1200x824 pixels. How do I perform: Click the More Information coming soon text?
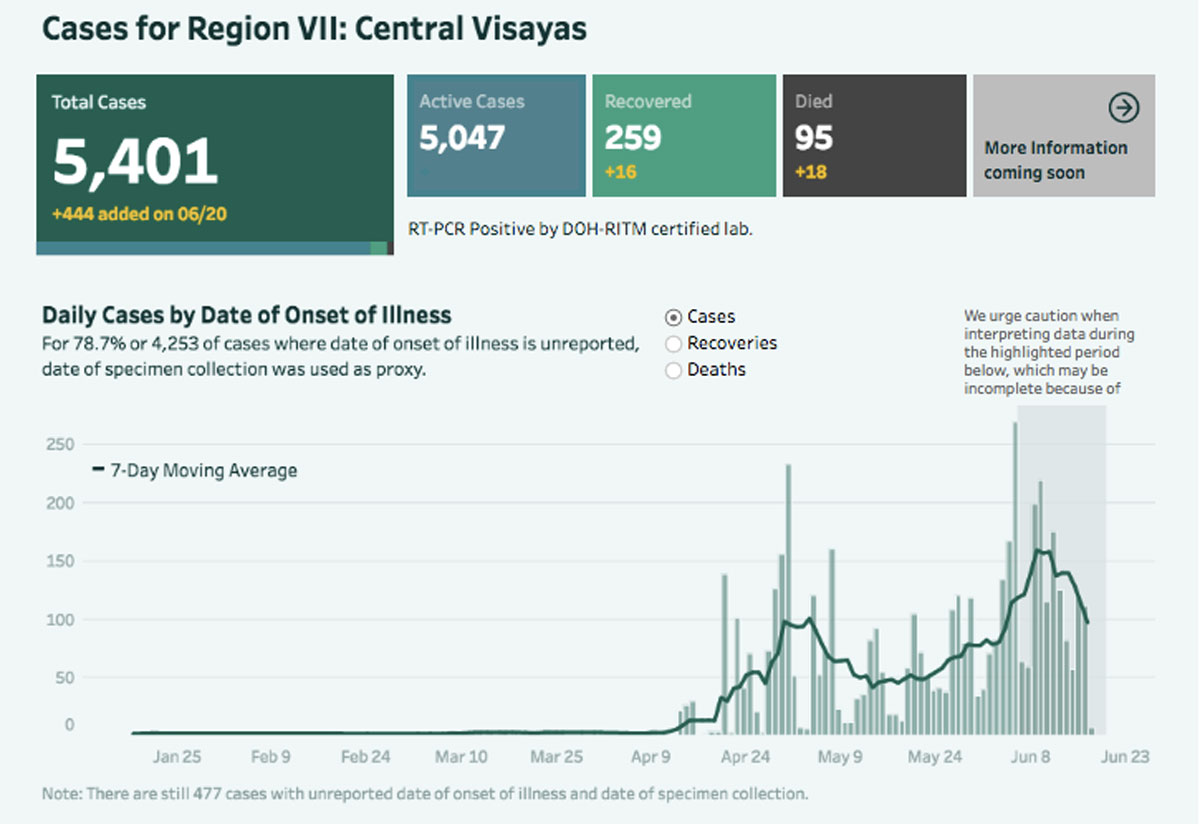(x=1055, y=160)
